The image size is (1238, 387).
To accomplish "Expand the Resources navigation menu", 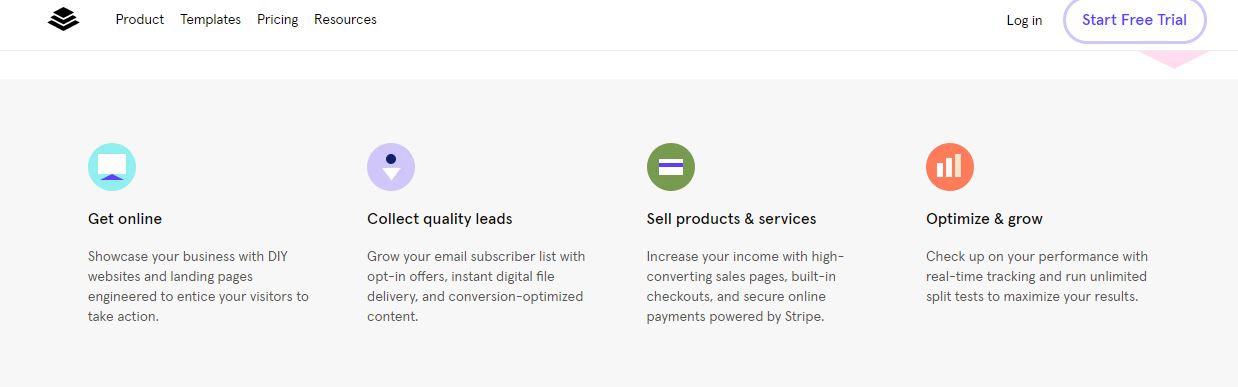I will point(345,19).
